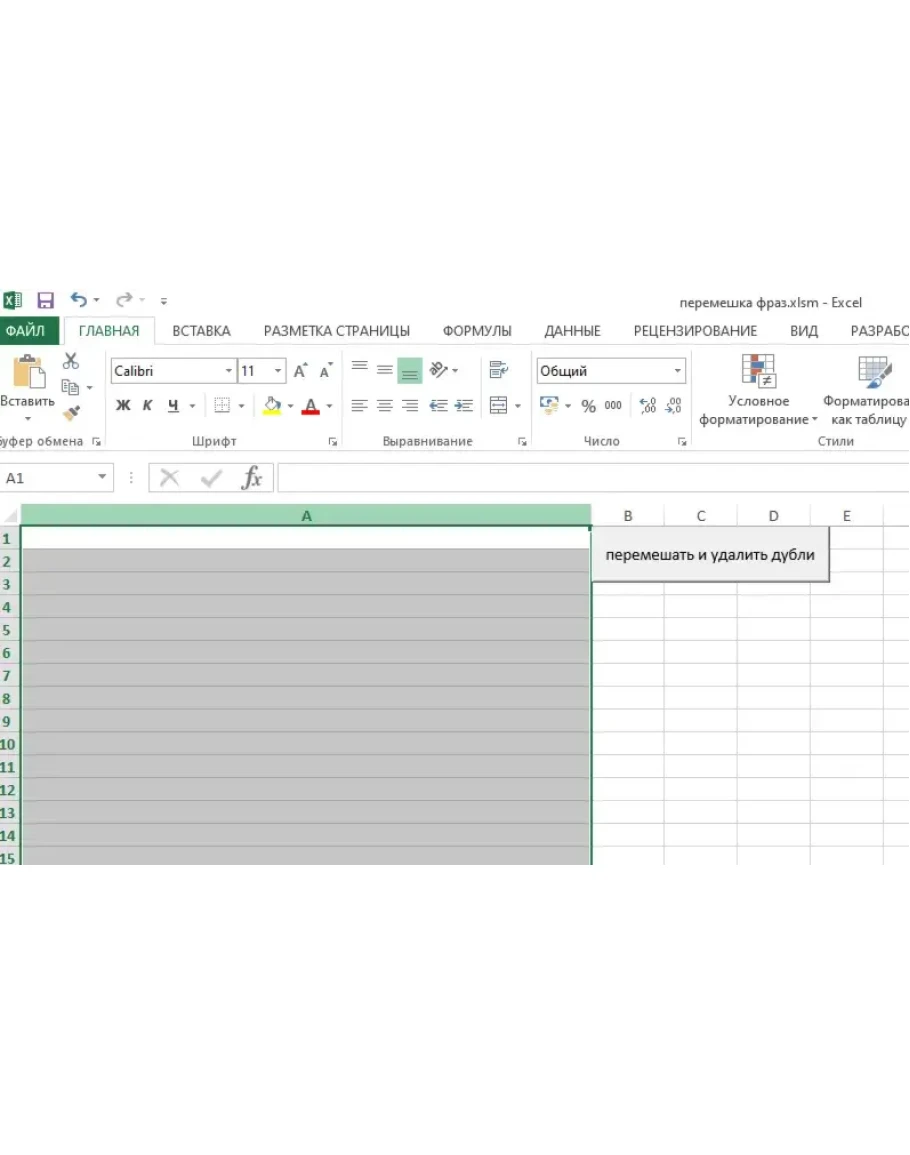
Task: Increase font size with the larger A
Action: pyautogui.click(x=300, y=371)
